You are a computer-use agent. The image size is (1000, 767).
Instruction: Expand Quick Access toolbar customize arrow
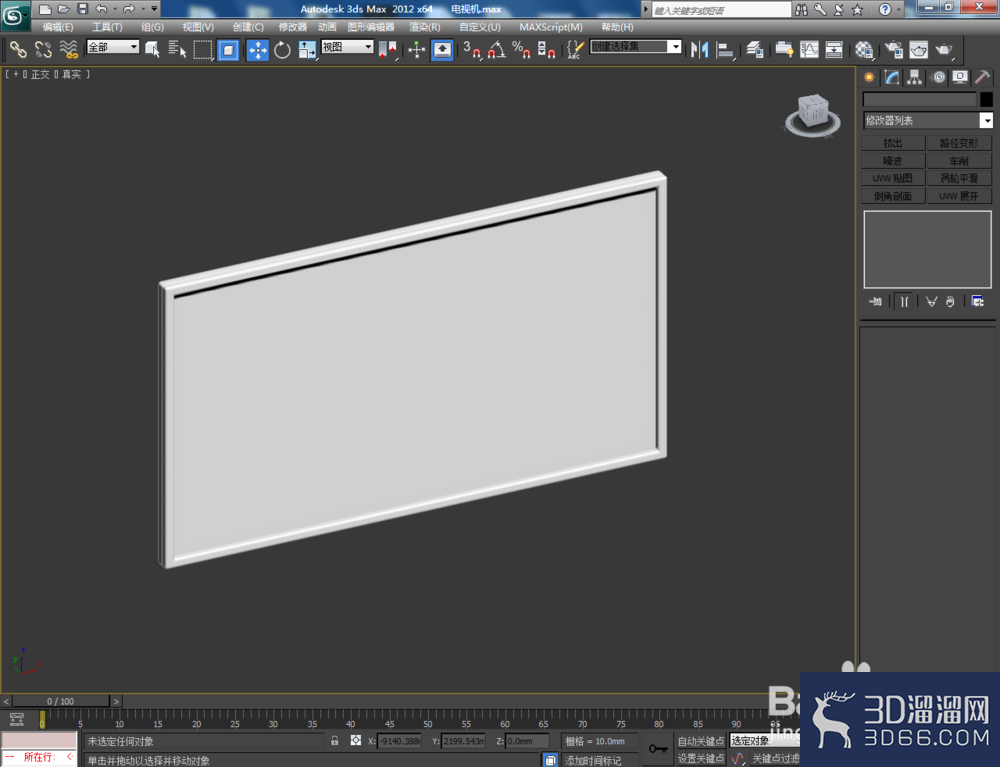(x=154, y=9)
